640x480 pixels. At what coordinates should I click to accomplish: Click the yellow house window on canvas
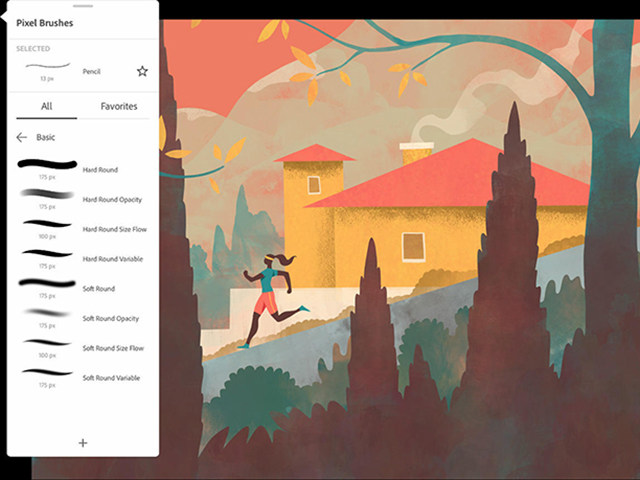[x=412, y=246]
